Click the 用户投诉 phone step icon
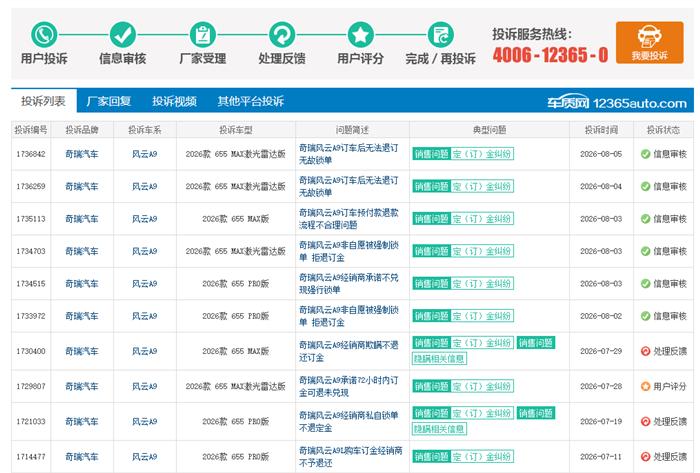This screenshot has height=473, width=700. point(44,35)
